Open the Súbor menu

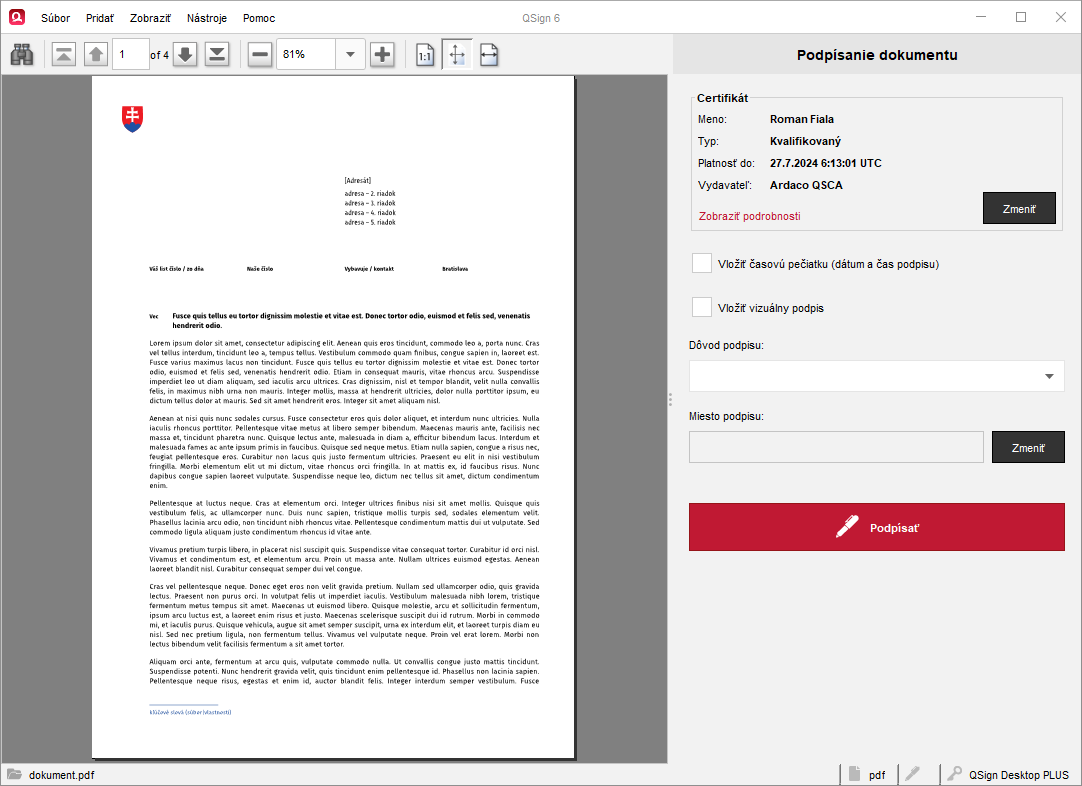pos(55,18)
